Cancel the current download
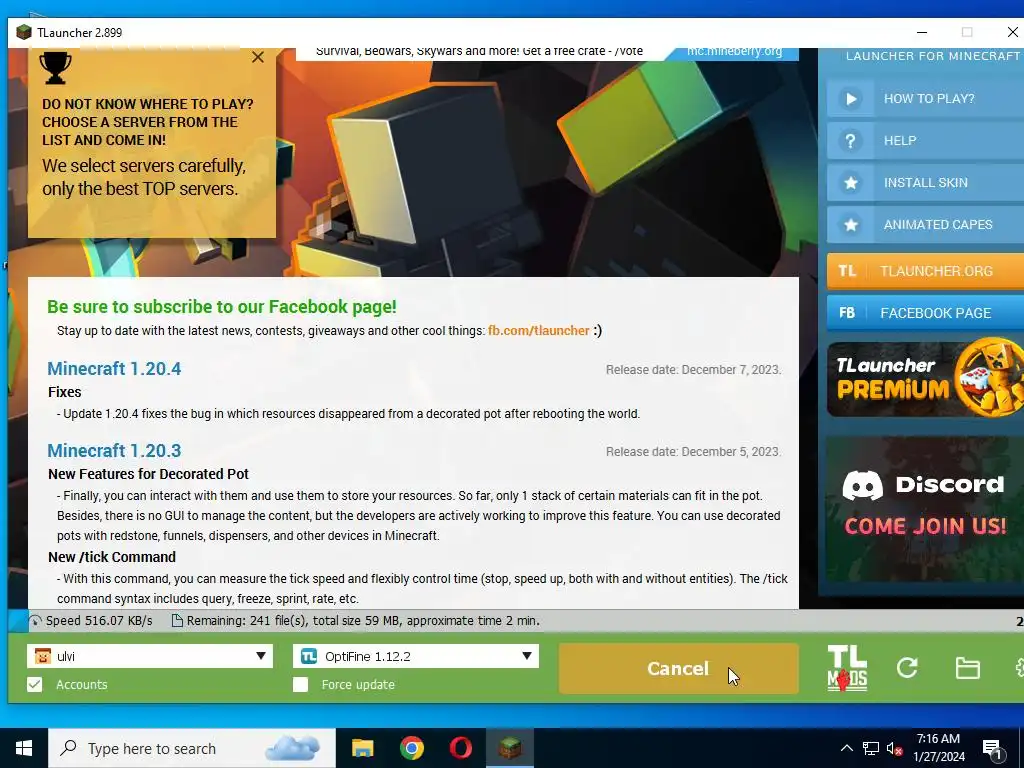The height and width of the screenshot is (768, 1024). pos(678,668)
